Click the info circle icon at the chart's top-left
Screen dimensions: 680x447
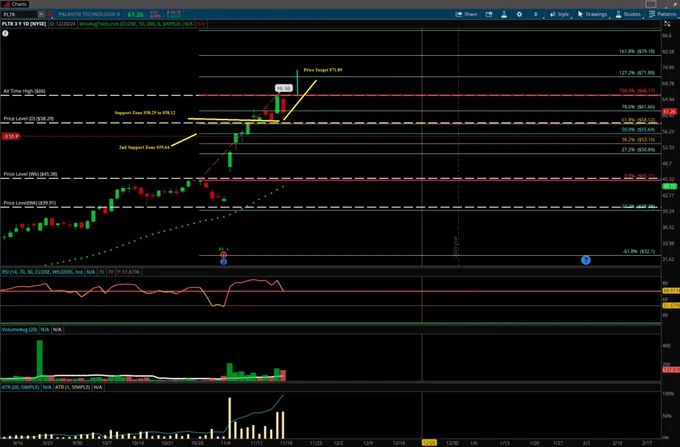tap(5, 33)
